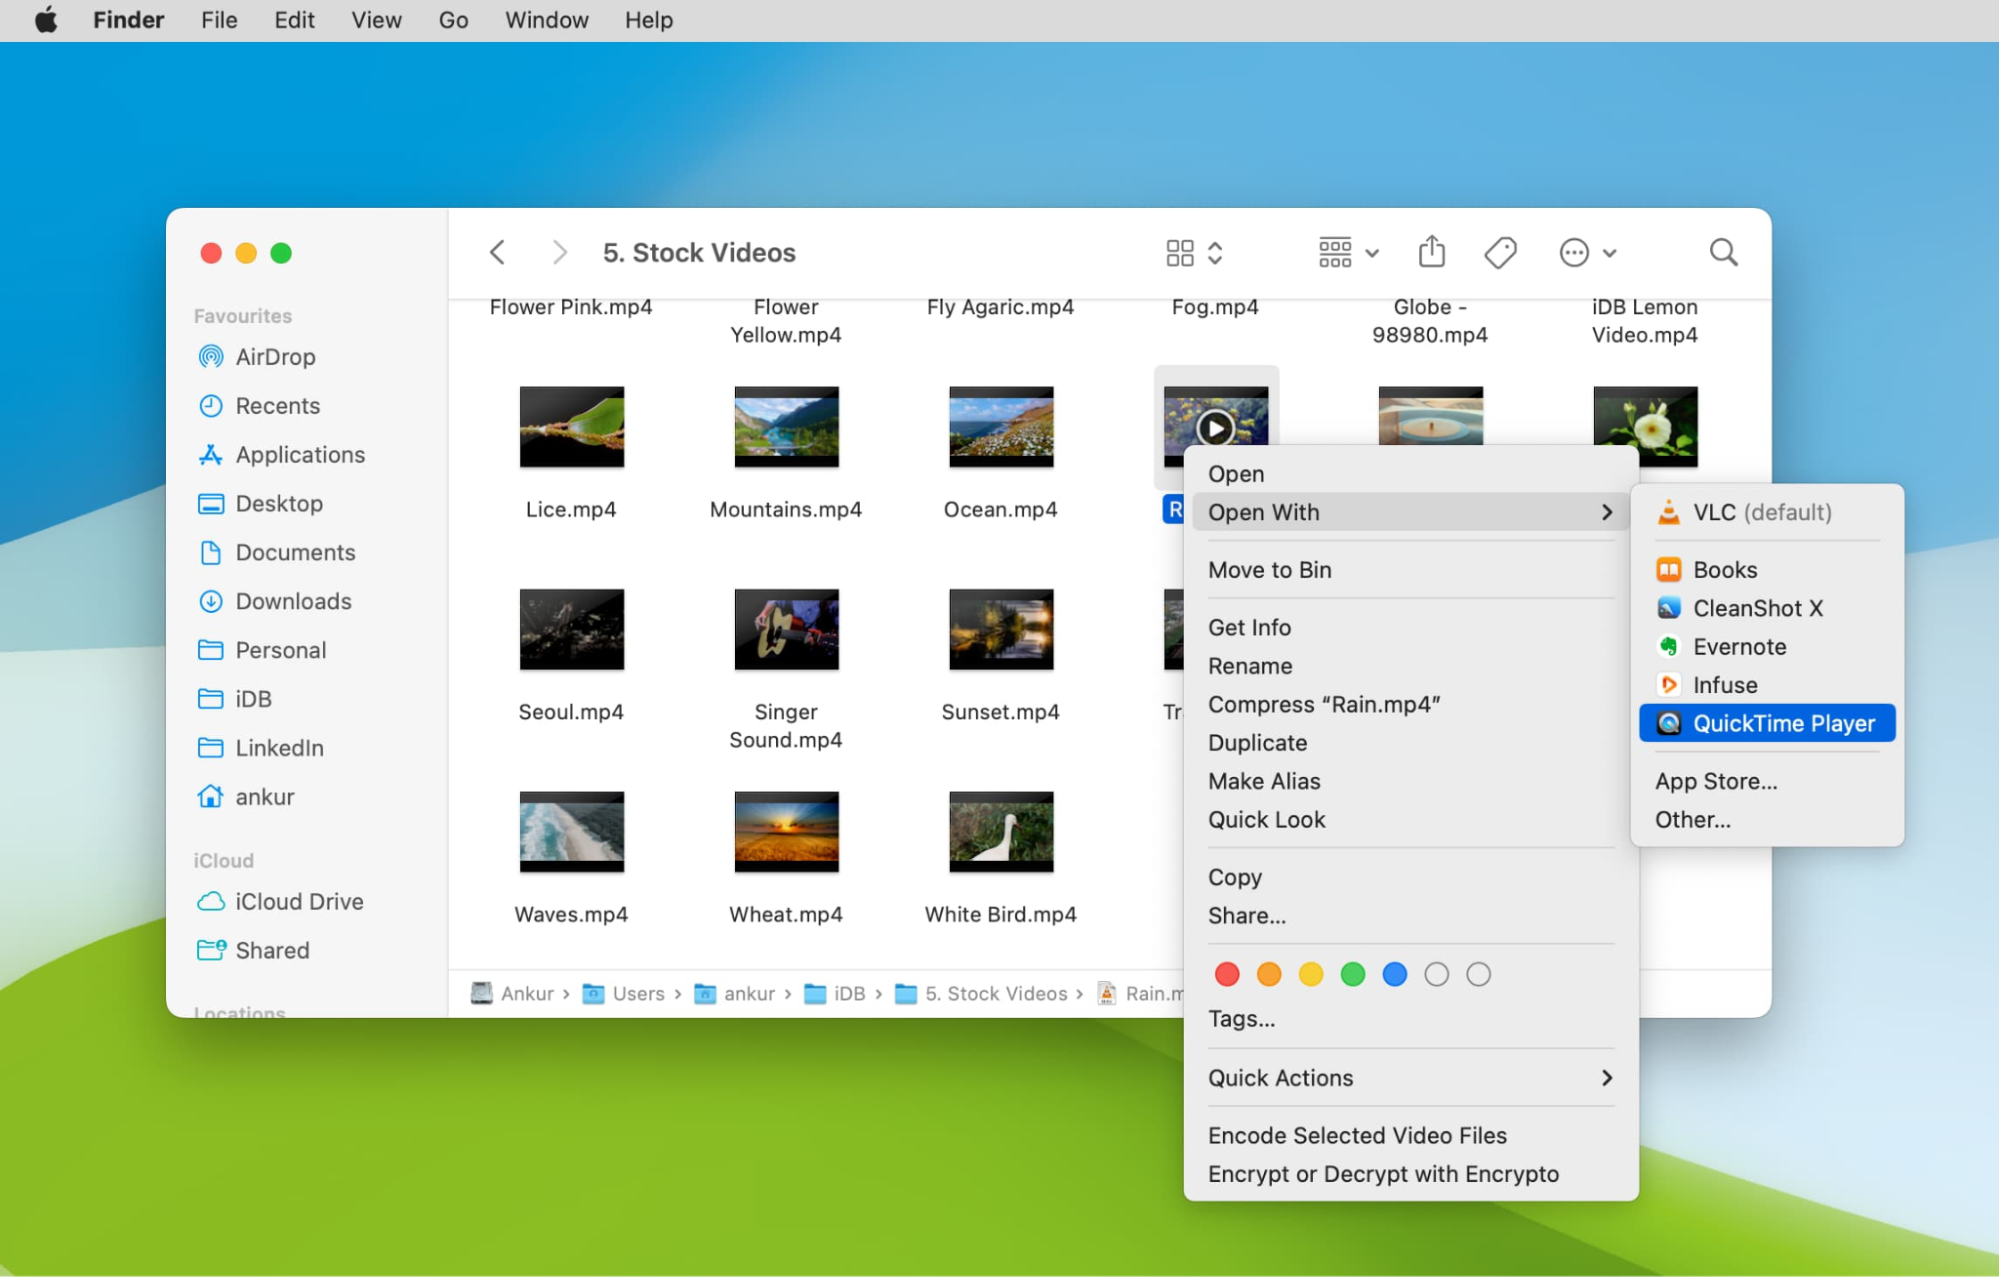Open iCloud Drive from the sidebar

[x=298, y=901]
